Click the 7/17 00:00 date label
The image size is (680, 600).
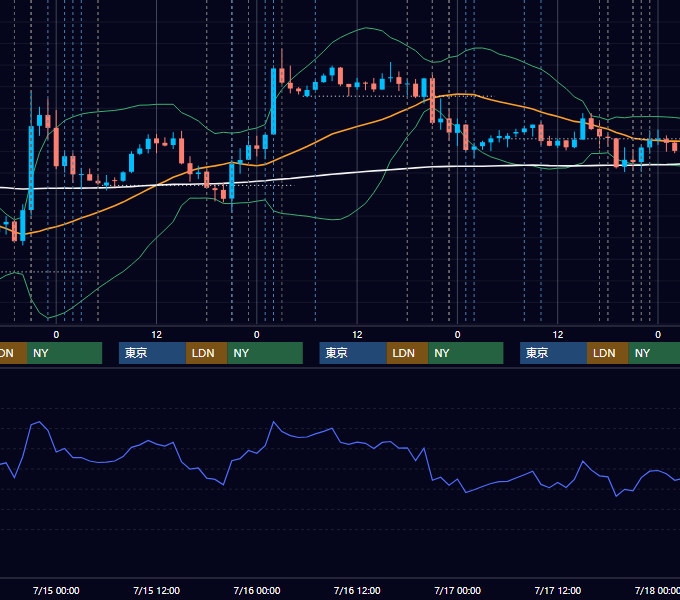(458, 590)
